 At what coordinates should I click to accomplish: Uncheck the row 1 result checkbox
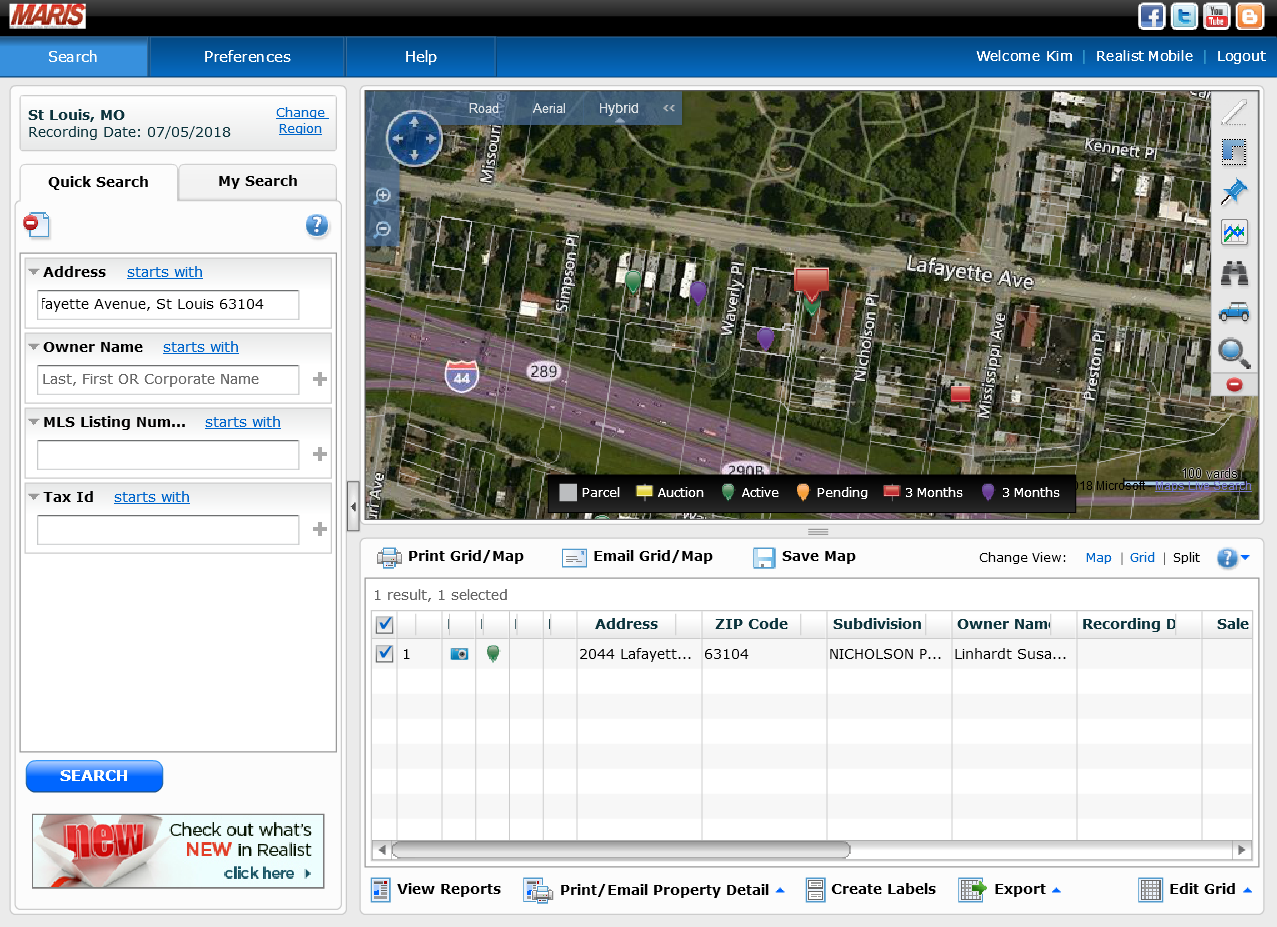pos(384,654)
